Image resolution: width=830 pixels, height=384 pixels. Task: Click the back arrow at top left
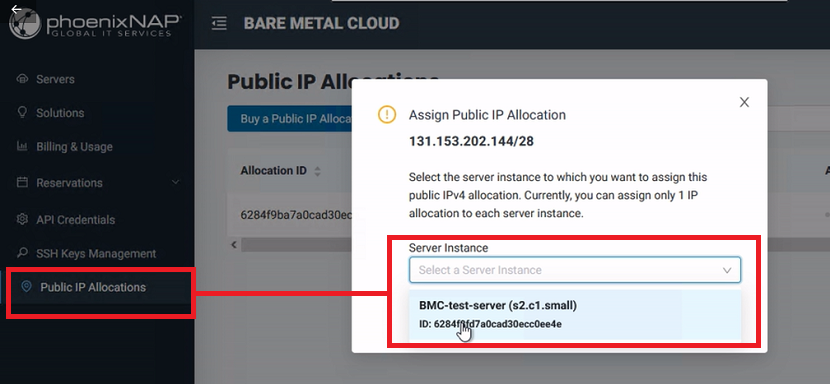tap(16, 9)
